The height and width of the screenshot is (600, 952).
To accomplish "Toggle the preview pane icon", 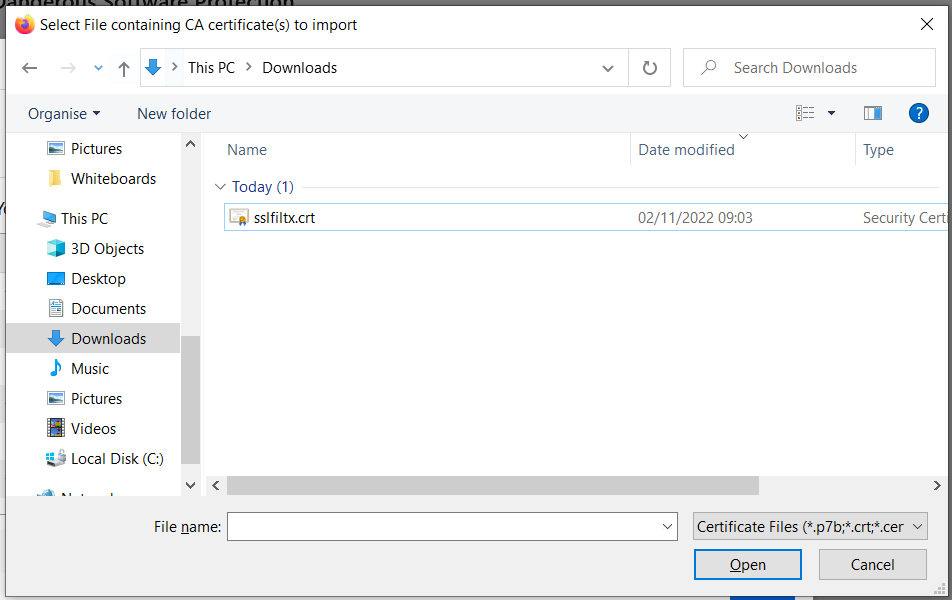I will pyautogui.click(x=872, y=113).
